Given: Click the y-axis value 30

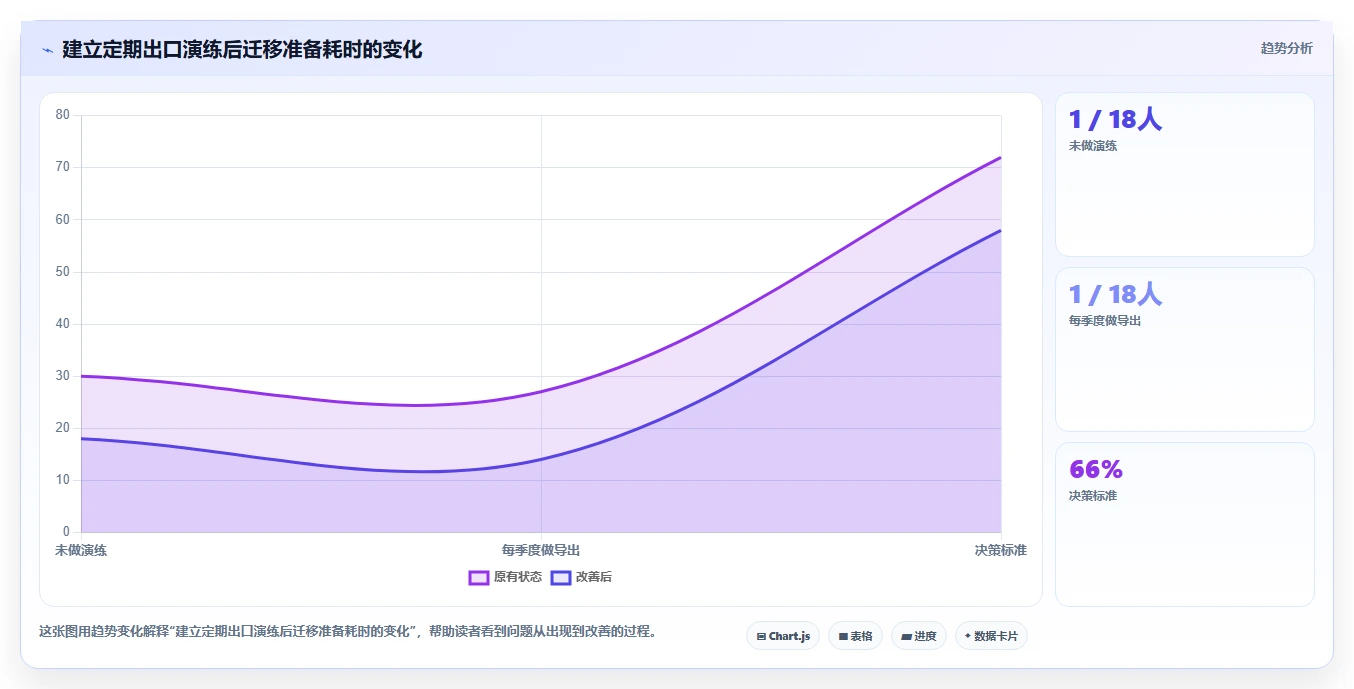Looking at the screenshot, I should point(63,376).
